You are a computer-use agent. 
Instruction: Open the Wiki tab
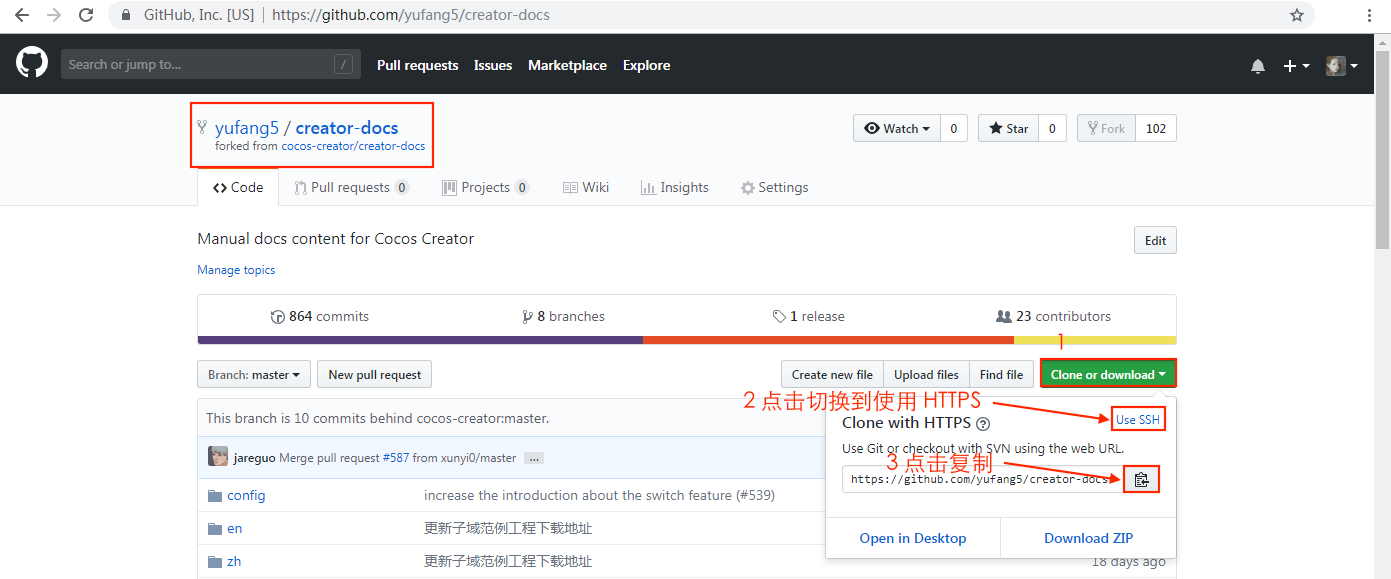[x=586, y=187]
